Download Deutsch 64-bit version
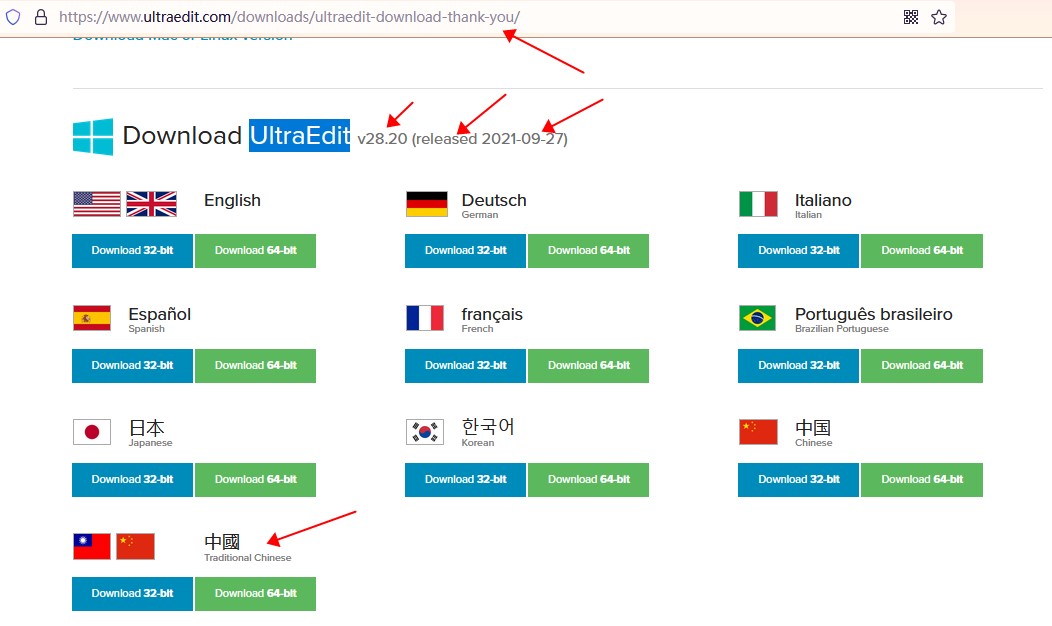Image resolution: width=1052 pixels, height=626 pixels. pos(588,251)
